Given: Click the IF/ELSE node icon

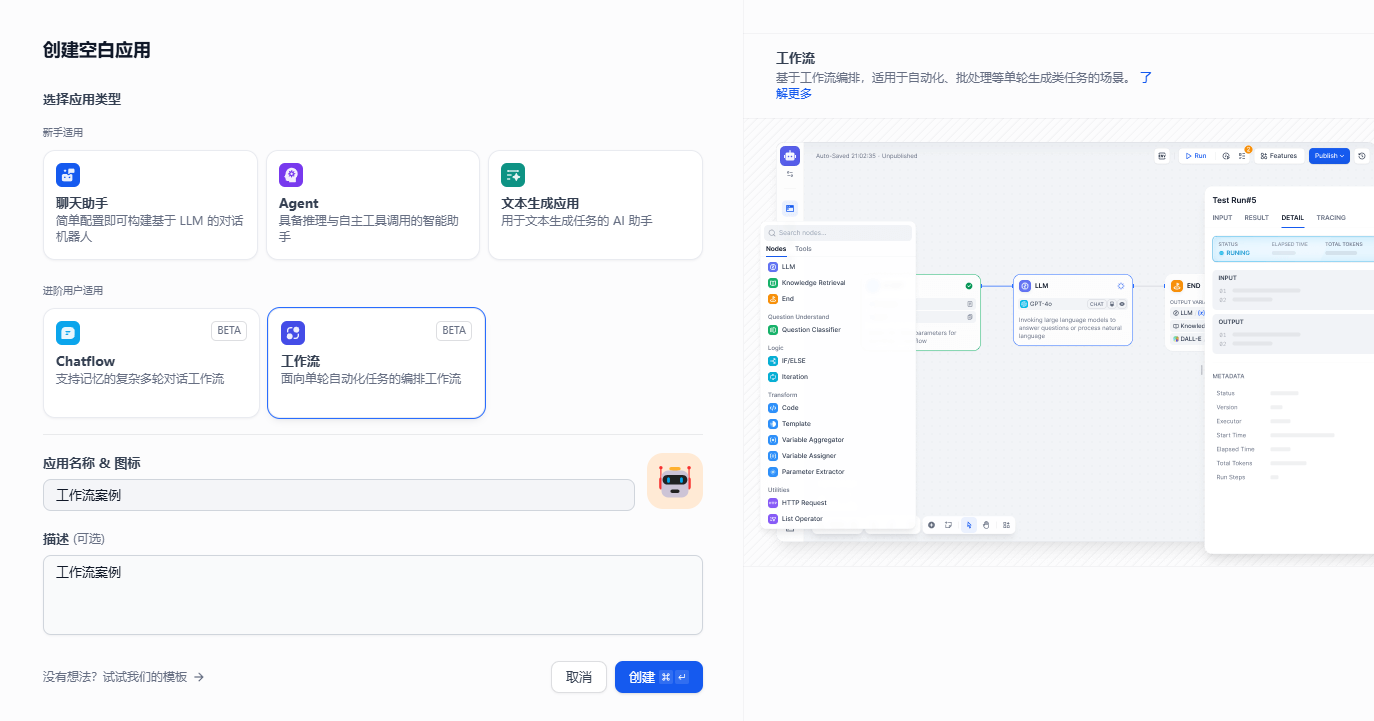Looking at the screenshot, I should pos(773,361).
